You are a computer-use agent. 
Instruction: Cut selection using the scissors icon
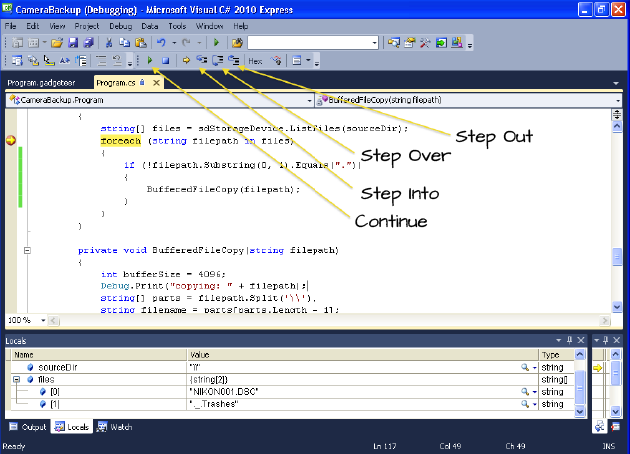coord(109,43)
